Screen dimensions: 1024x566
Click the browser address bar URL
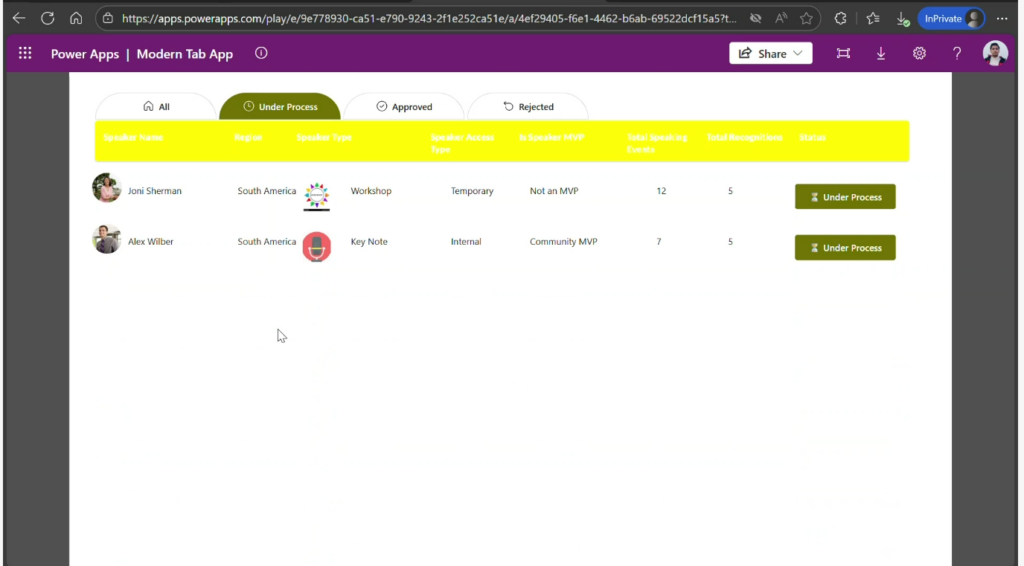tap(430, 18)
